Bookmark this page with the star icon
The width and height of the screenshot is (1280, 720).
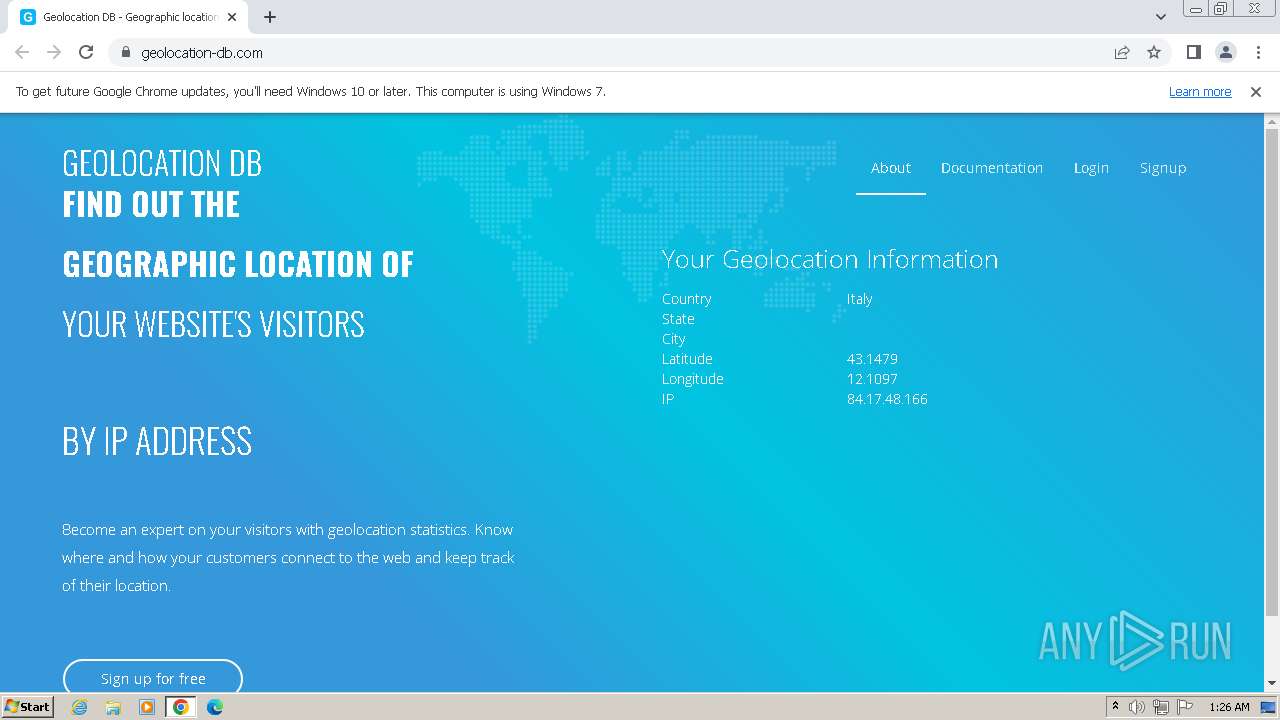(1154, 52)
